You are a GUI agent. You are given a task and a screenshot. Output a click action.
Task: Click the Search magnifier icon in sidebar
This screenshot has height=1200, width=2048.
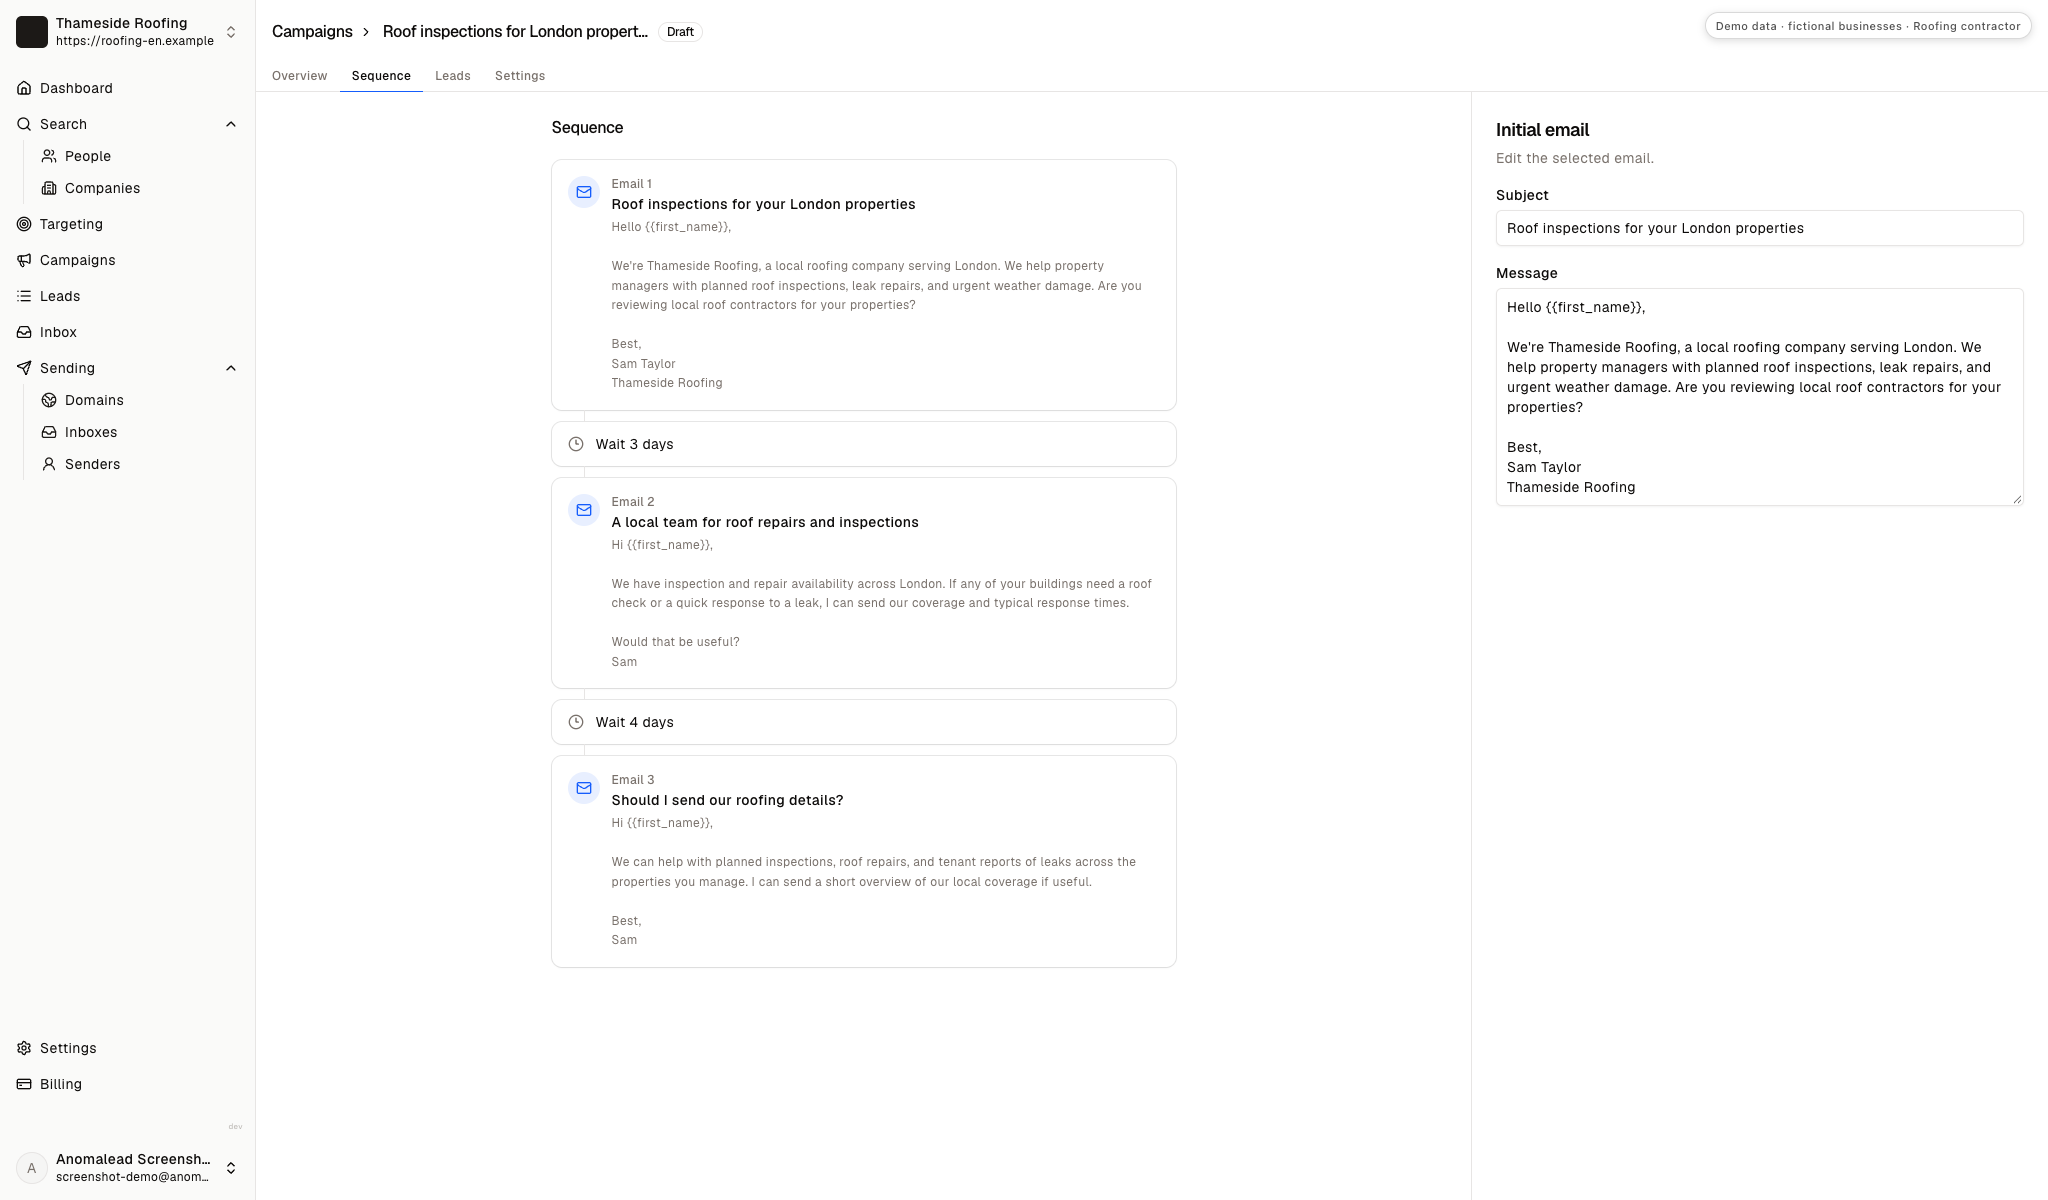click(x=24, y=124)
